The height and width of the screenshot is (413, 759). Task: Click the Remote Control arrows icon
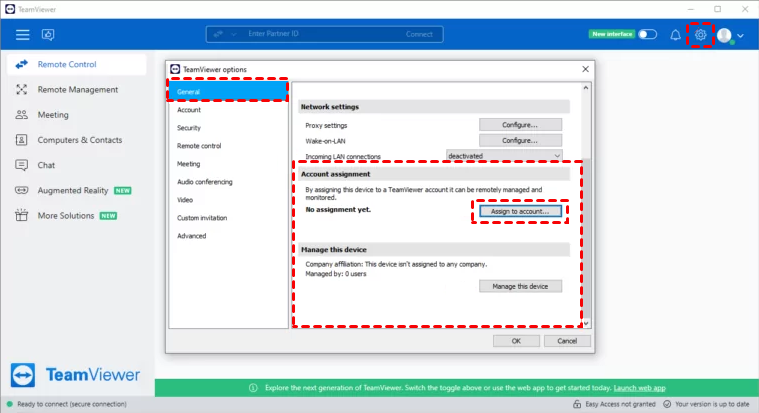click(x=21, y=64)
